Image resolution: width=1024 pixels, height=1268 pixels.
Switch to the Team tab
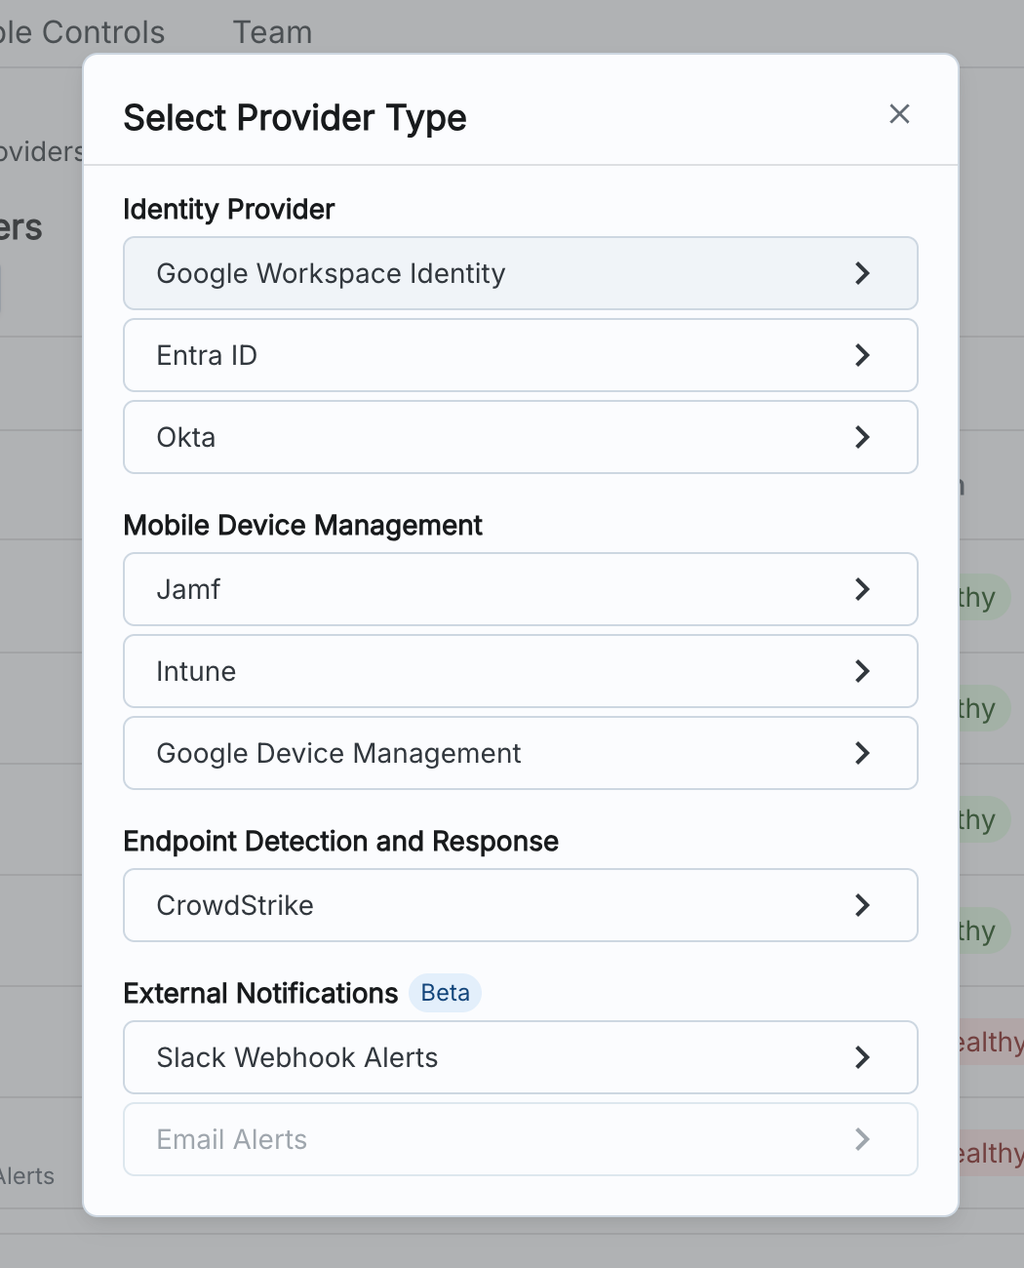click(272, 32)
